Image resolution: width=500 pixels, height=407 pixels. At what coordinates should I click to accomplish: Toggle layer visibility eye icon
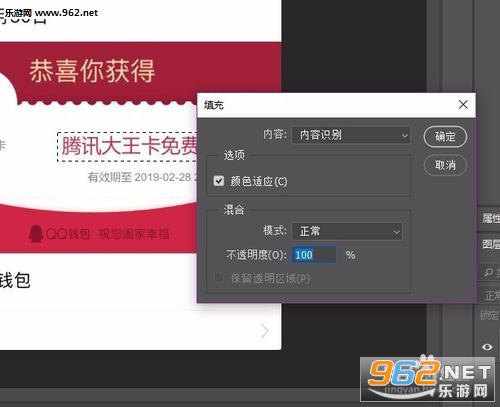coord(487,347)
